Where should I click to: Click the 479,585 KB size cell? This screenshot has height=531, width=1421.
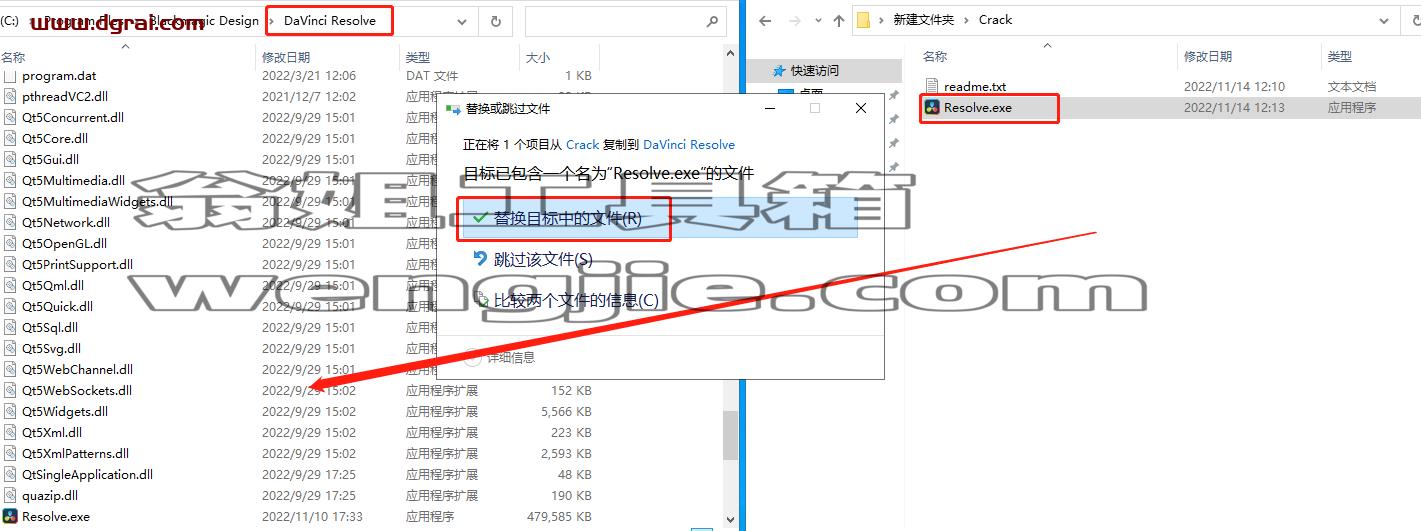(559, 517)
